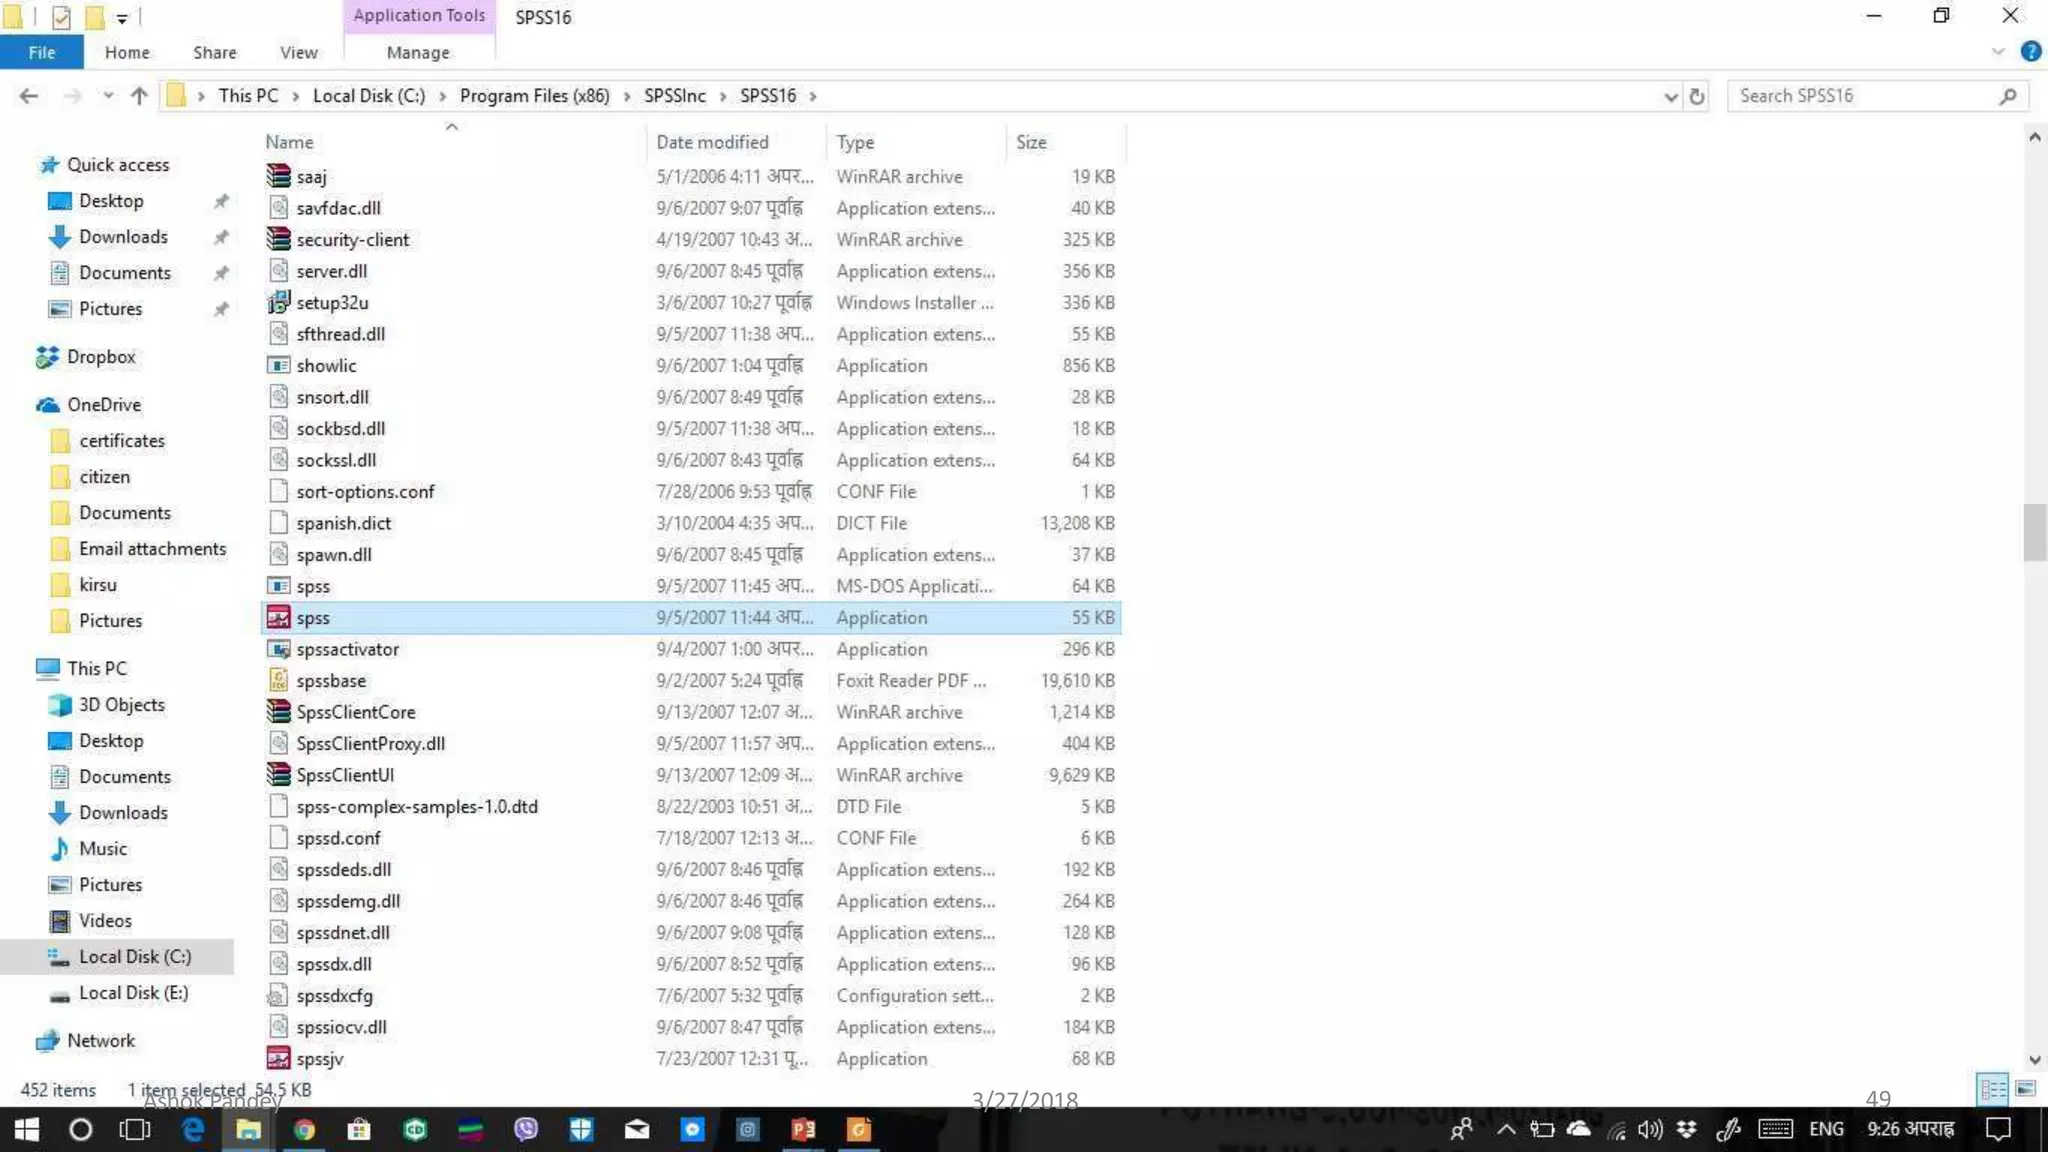Open Google Chrome from taskbar
The image size is (2048, 1152).
click(304, 1130)
